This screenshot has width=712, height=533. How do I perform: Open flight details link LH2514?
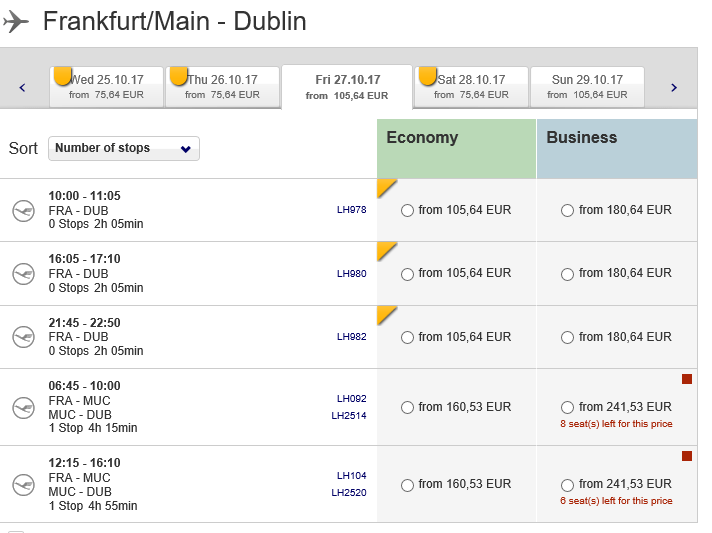tap(349, 415)
